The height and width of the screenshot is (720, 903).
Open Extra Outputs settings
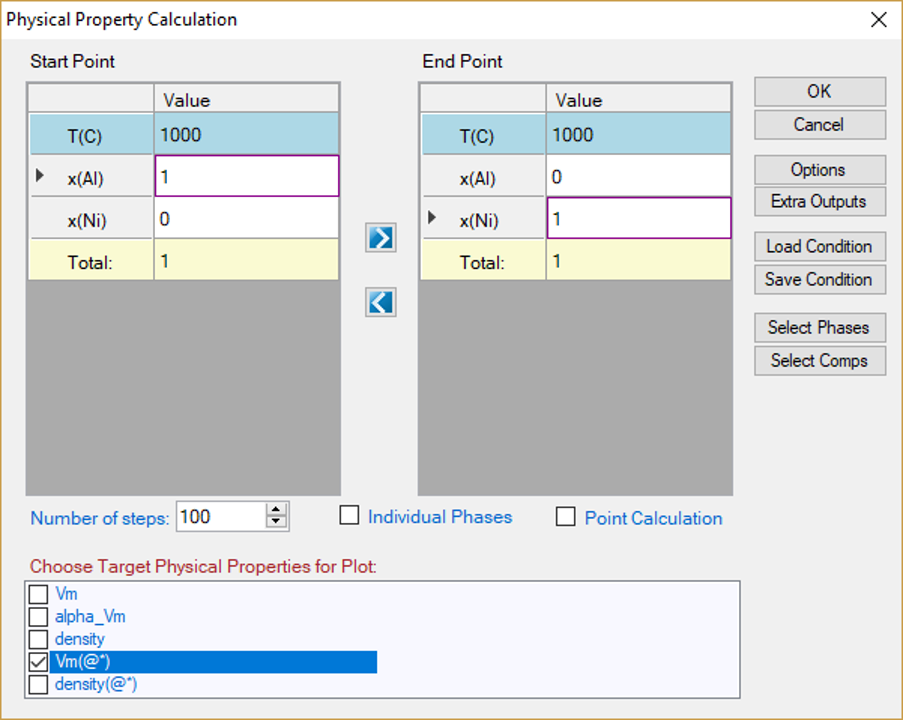819,202
